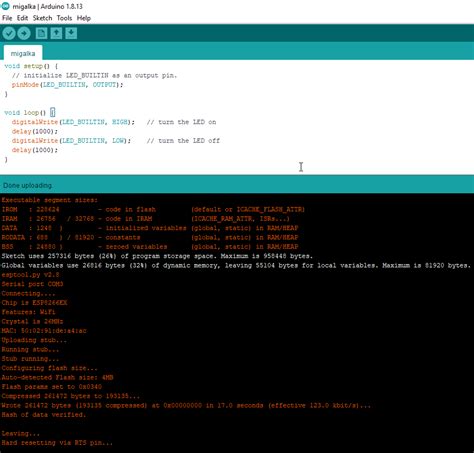Select the migalka sketch tab
474x453 pixels.
coord(23,53)
